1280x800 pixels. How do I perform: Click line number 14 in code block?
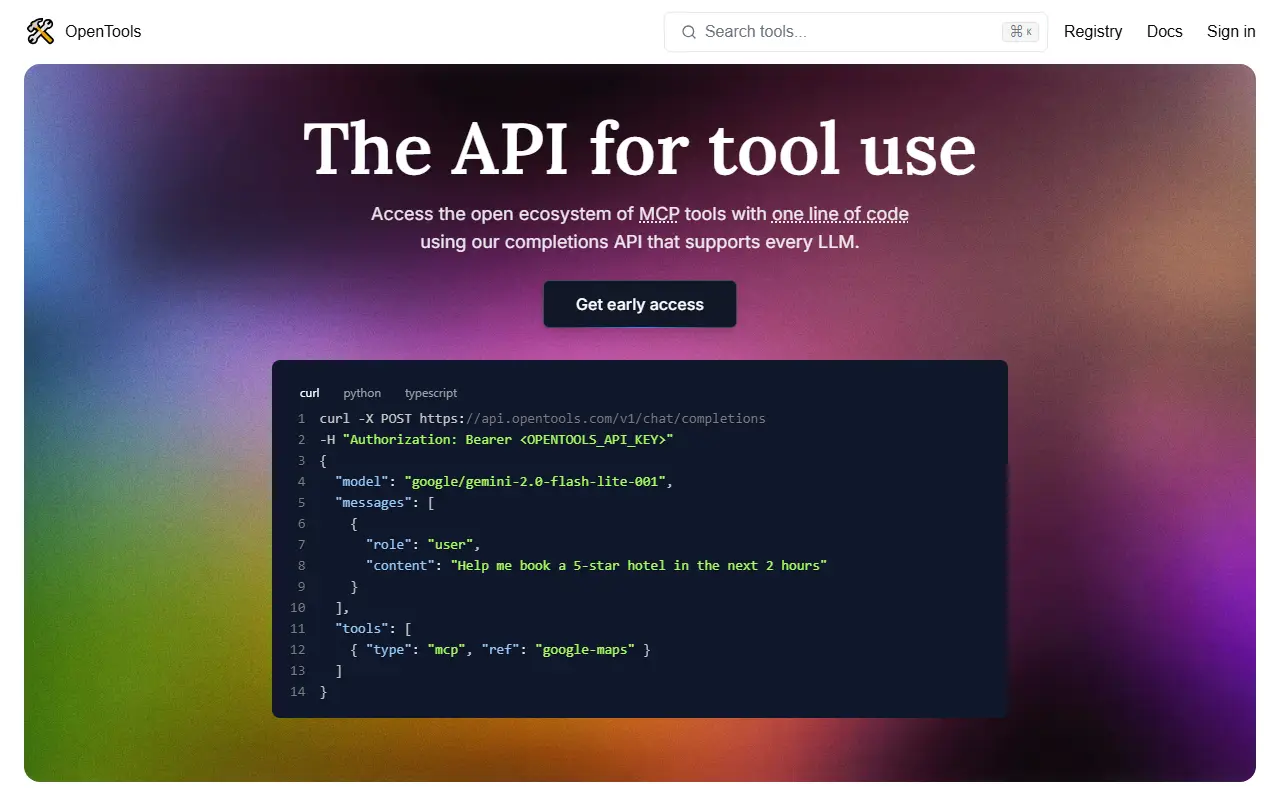[x=297, y=691]
